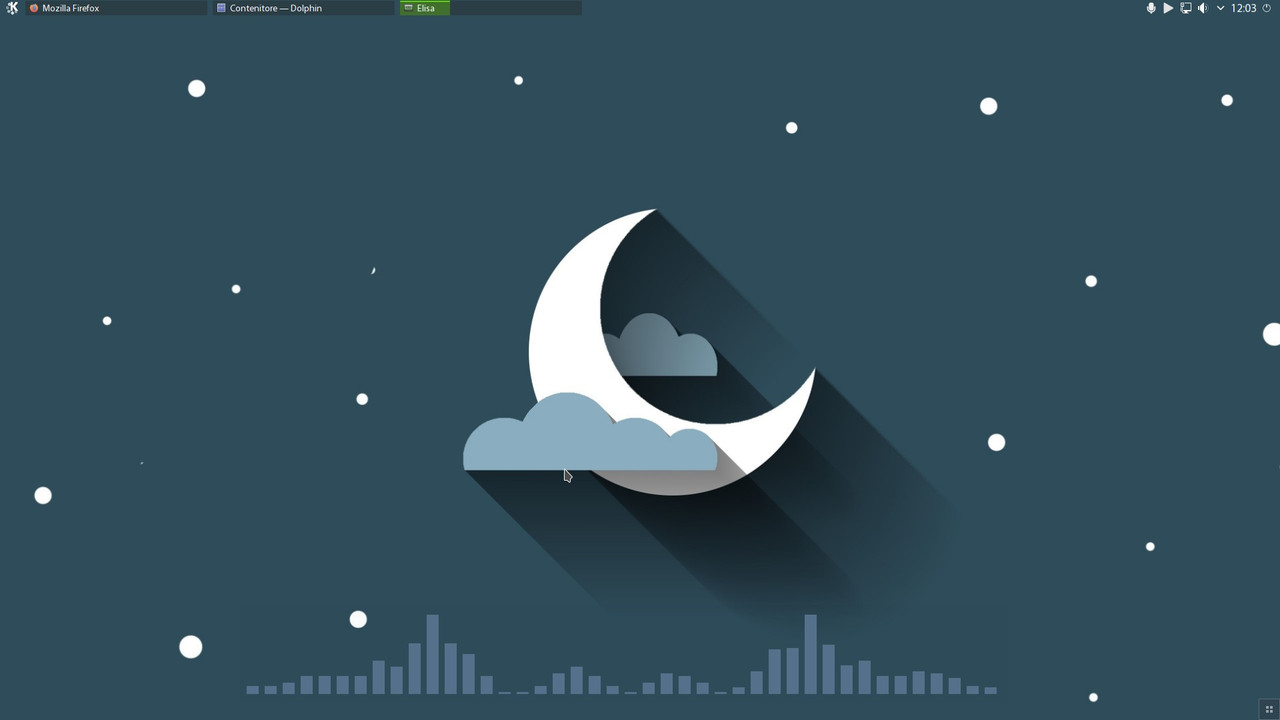This screenshot has height=720, width=1280.
Task: Open the KDE application launcher
Action: [12, 8]
